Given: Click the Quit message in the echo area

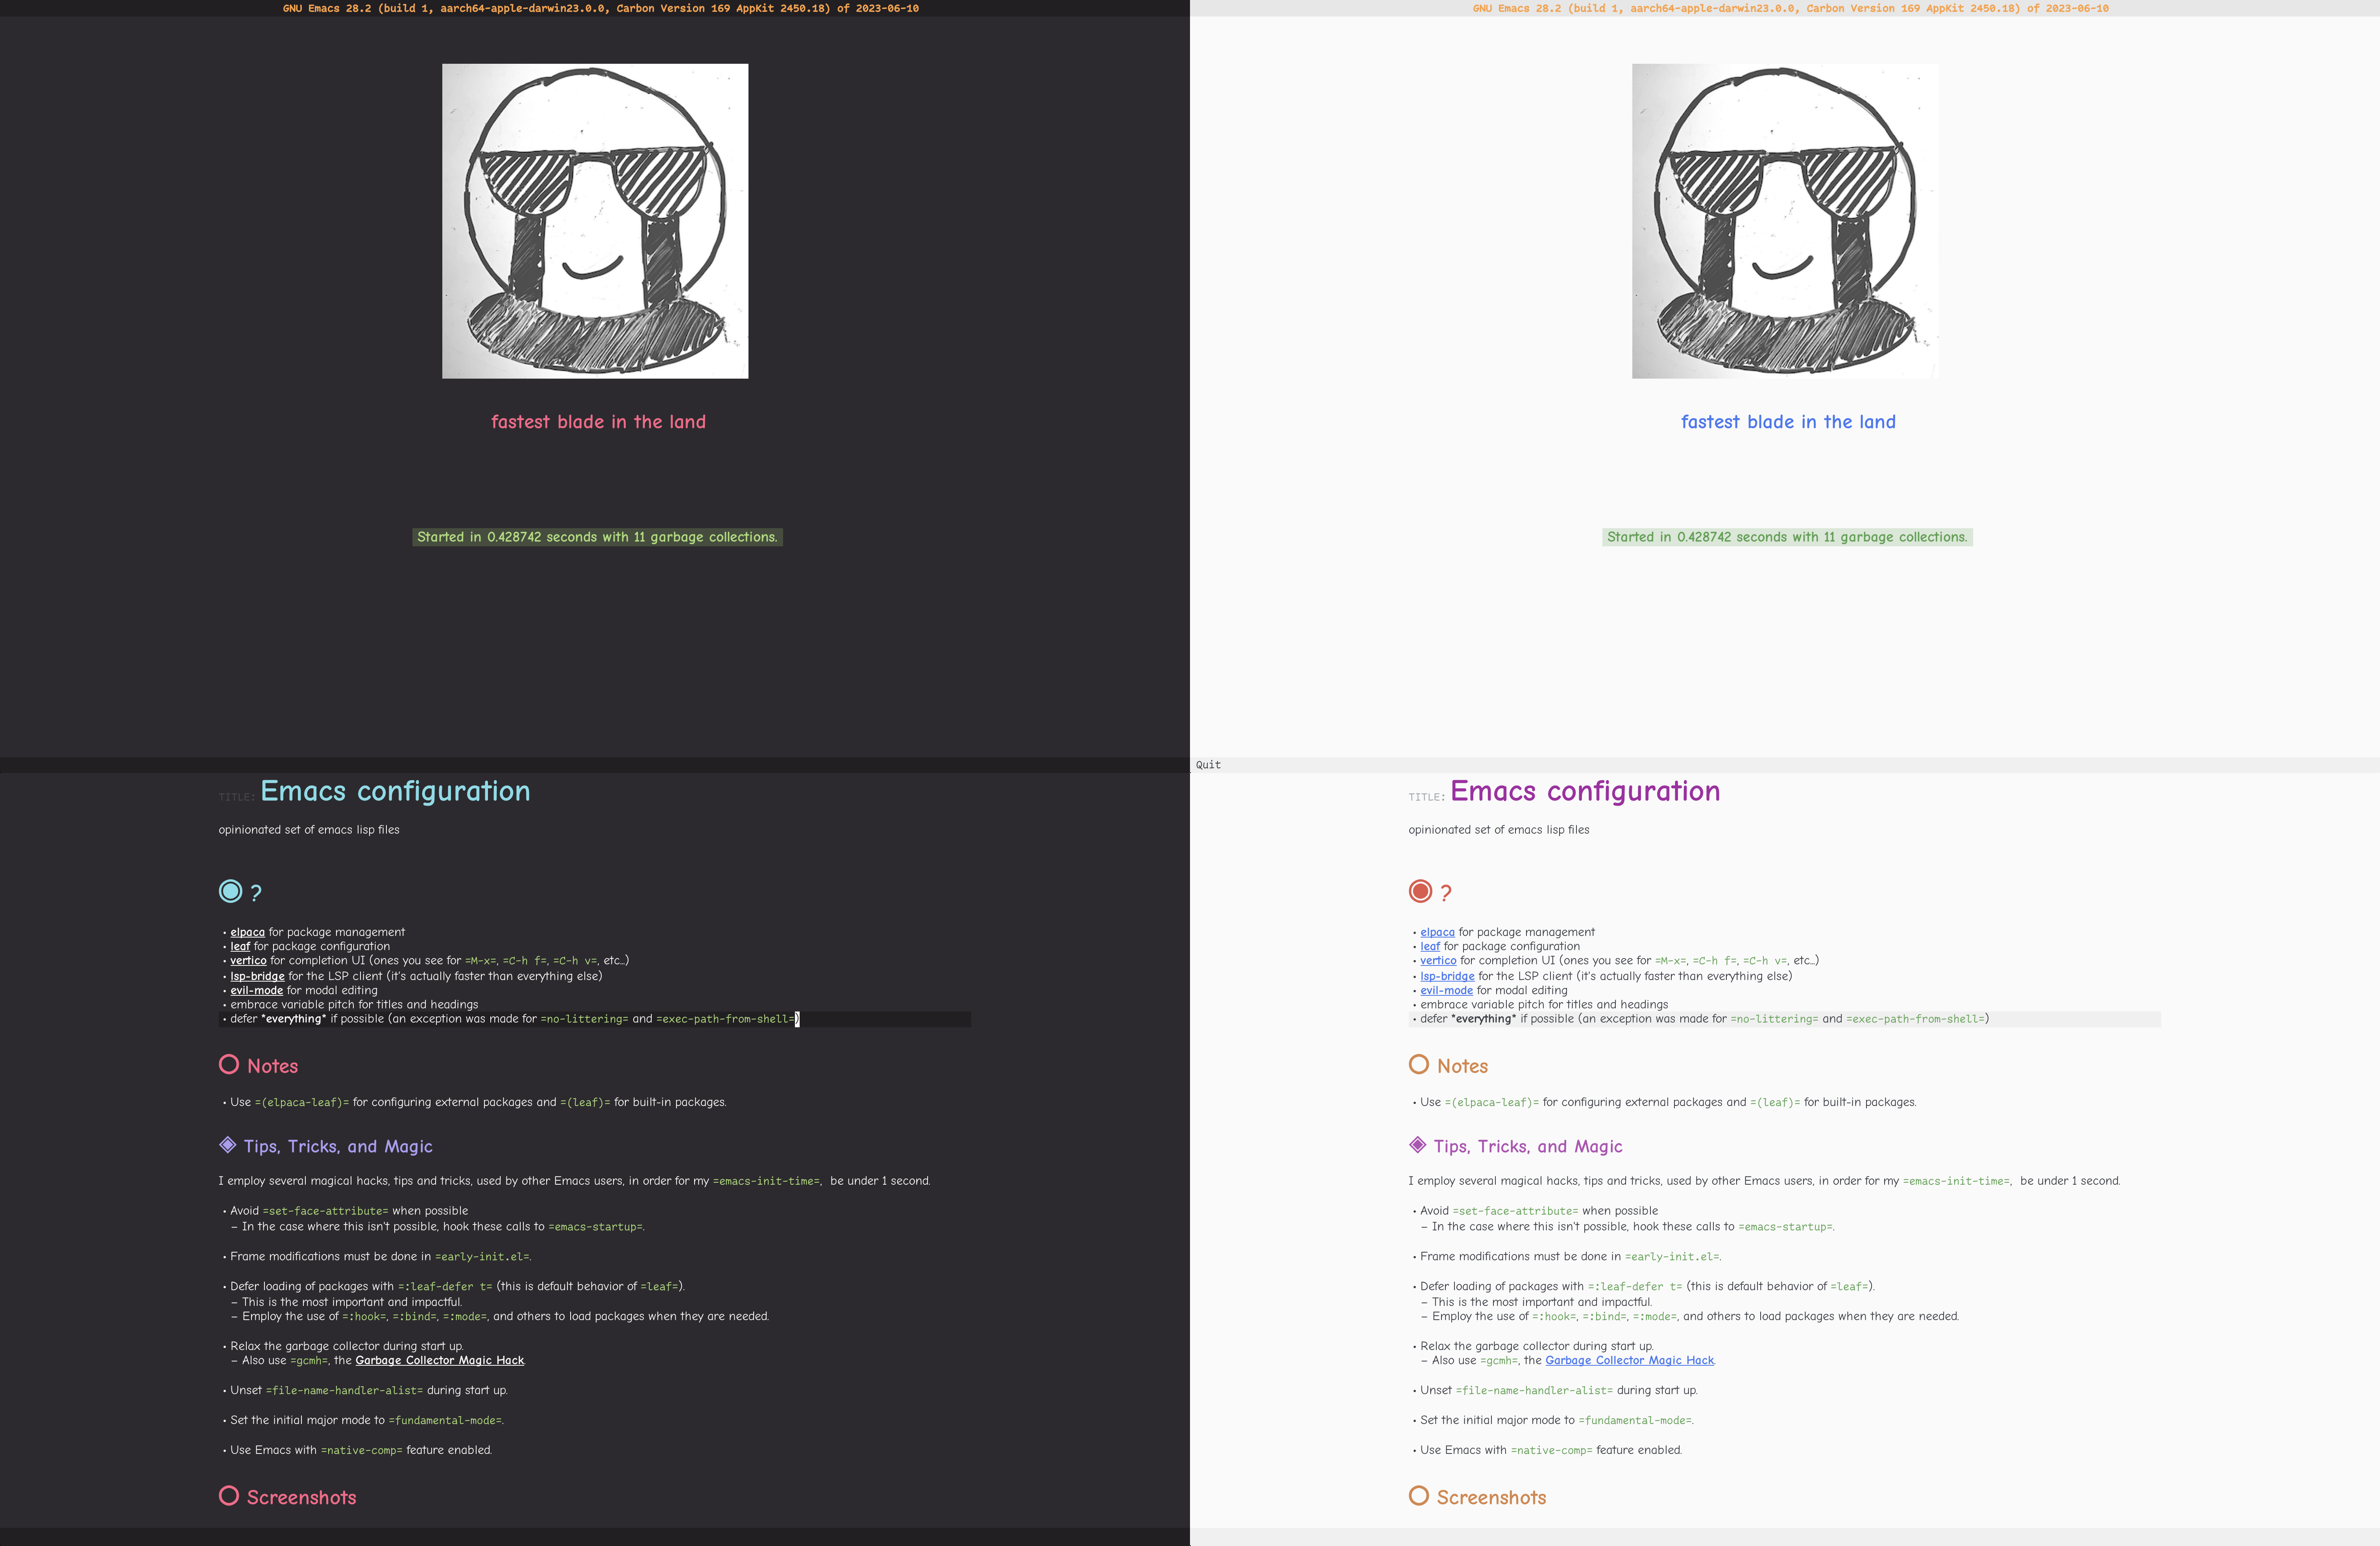Looking at the screenshot, I should point(1208,765).
